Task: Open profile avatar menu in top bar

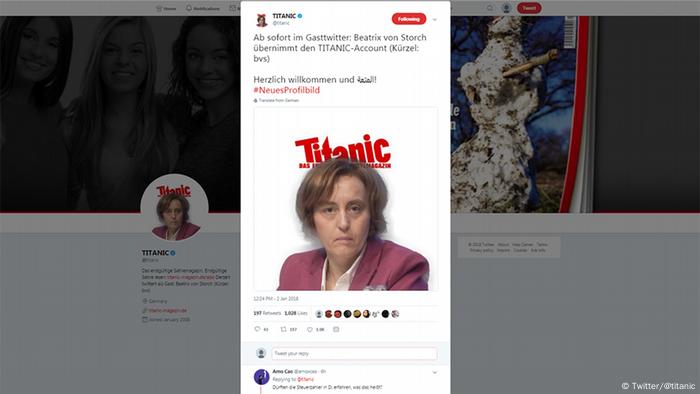Action: point(506,8)
